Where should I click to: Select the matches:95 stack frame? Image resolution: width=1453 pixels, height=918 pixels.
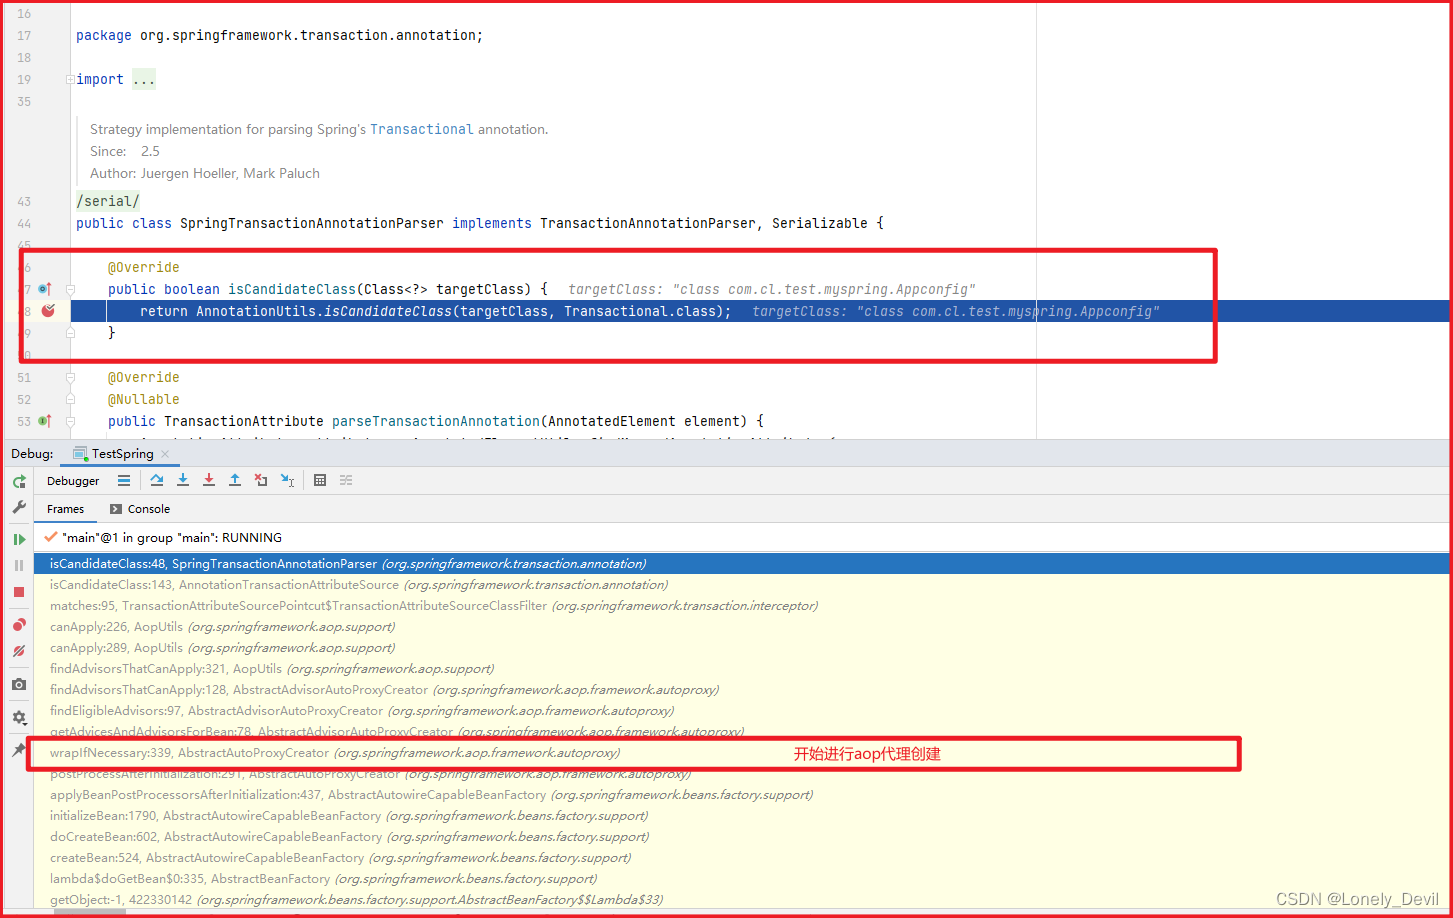pos(741,606)
